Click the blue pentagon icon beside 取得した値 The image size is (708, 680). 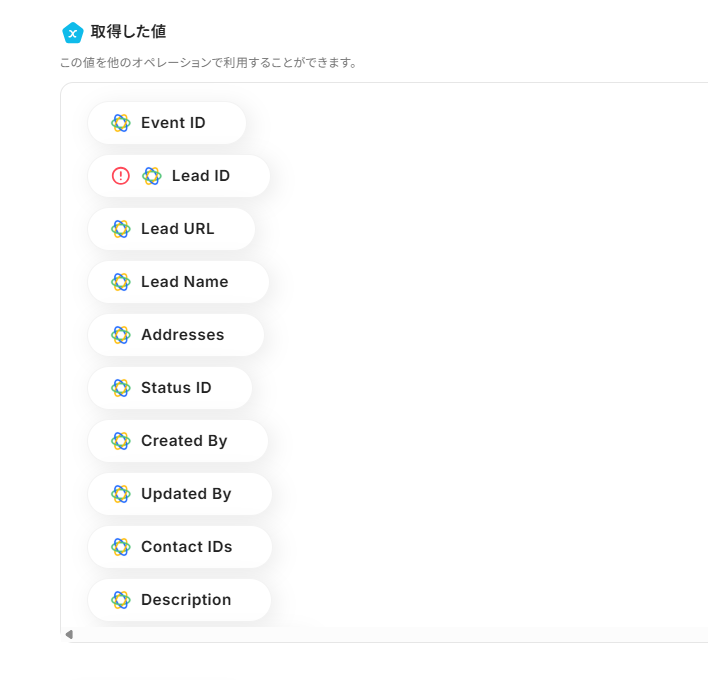point(72,33)
